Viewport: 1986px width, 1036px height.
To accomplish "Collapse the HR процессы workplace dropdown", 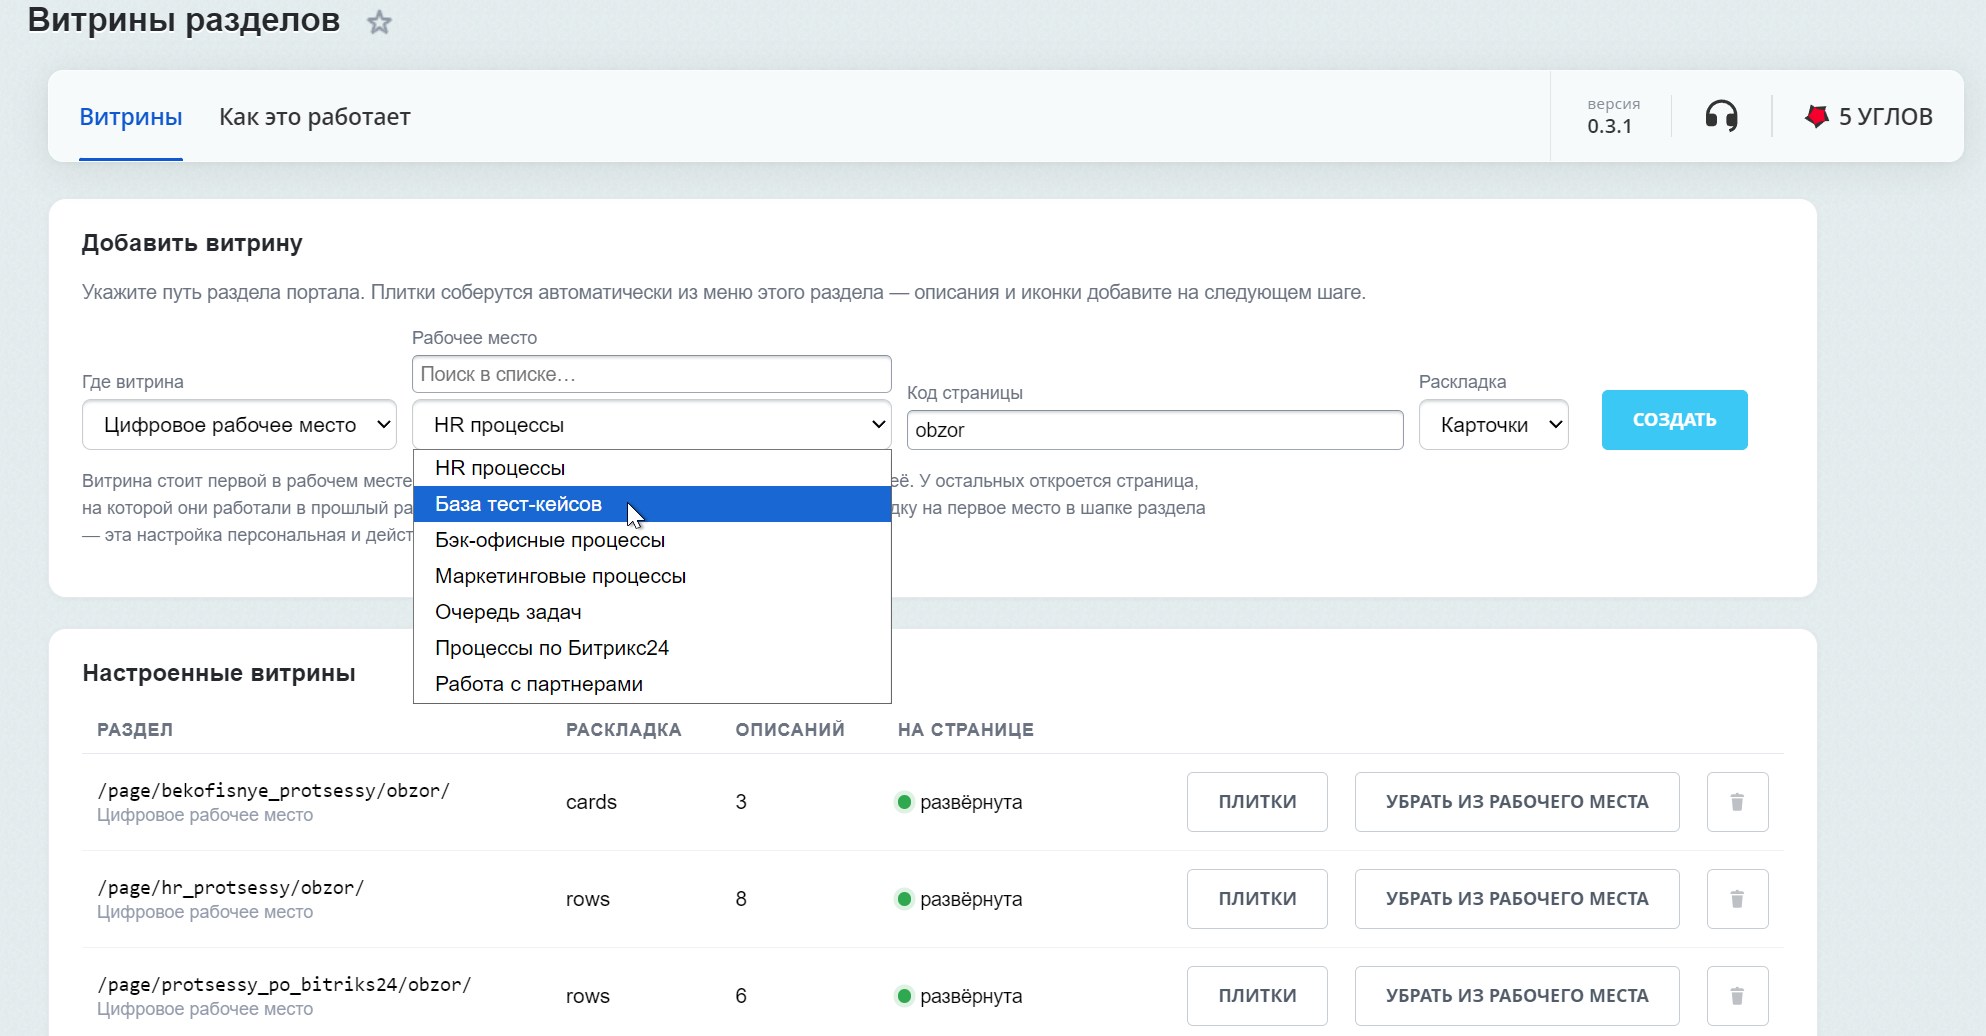I will point(651,425).
